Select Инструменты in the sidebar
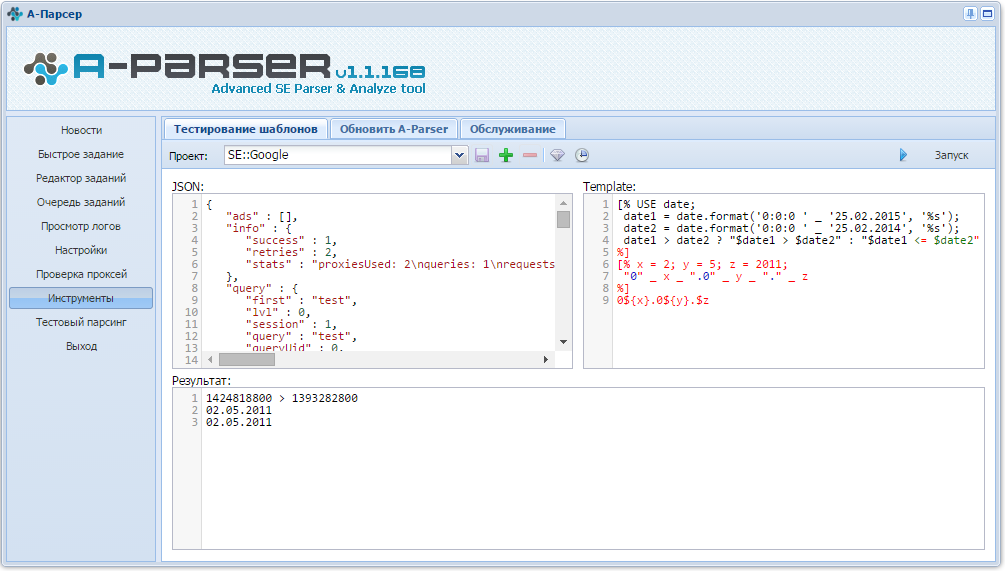The image size is (1005, 571). [x=81, y=298]
